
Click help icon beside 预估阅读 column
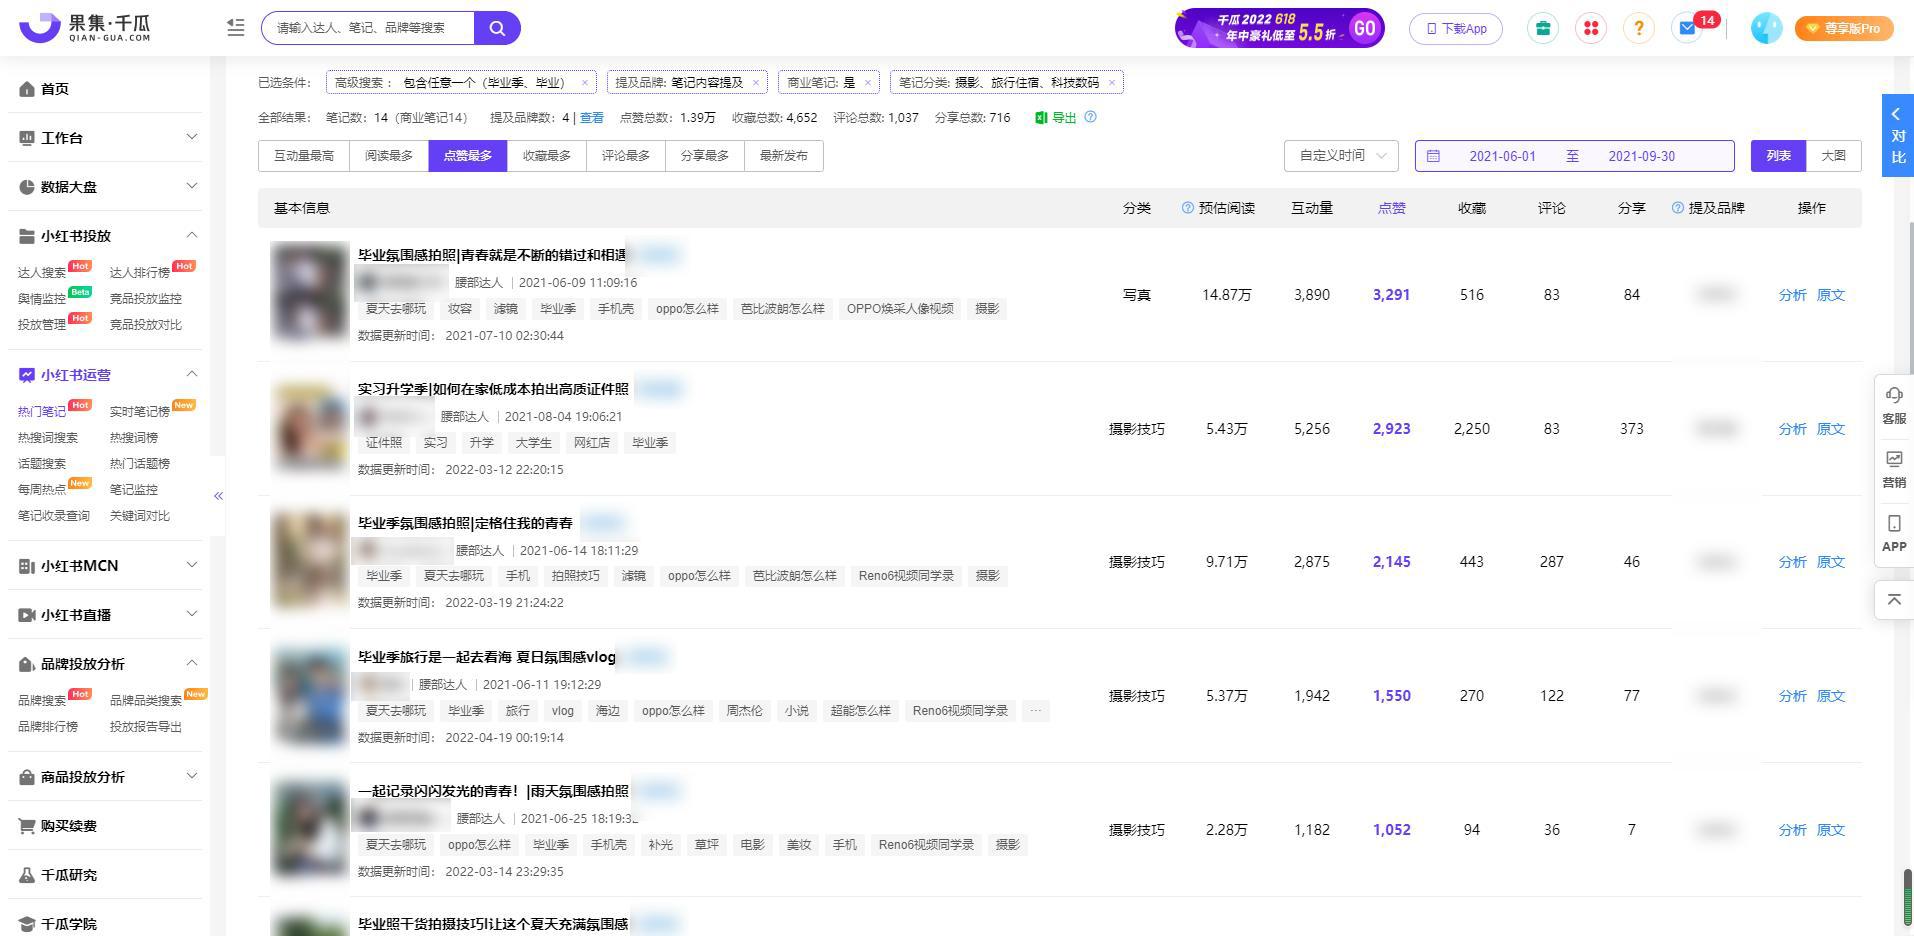[1188, 208]
